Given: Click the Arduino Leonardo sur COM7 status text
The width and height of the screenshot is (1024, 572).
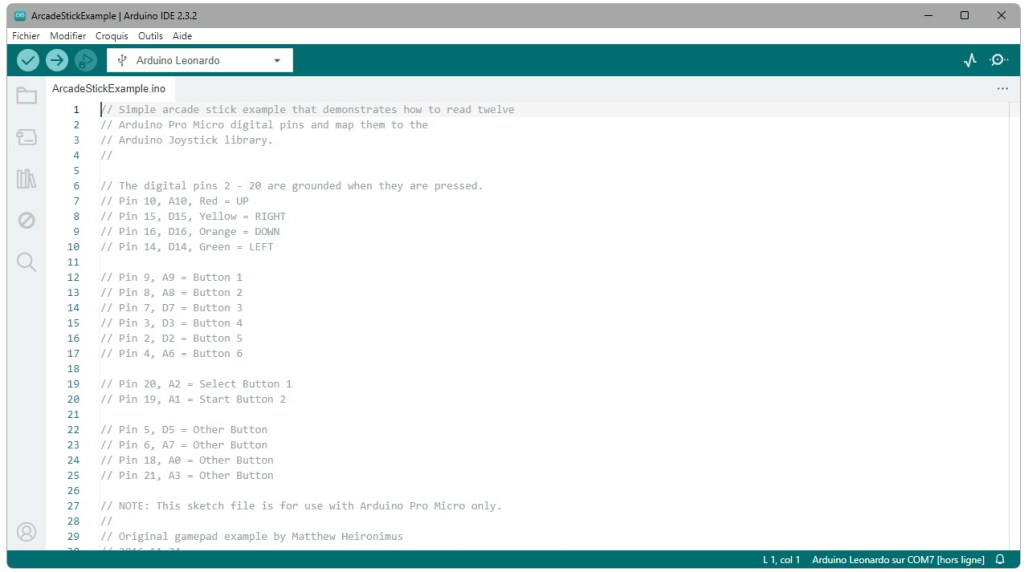Looking at the screenshot, I should 897,560.
